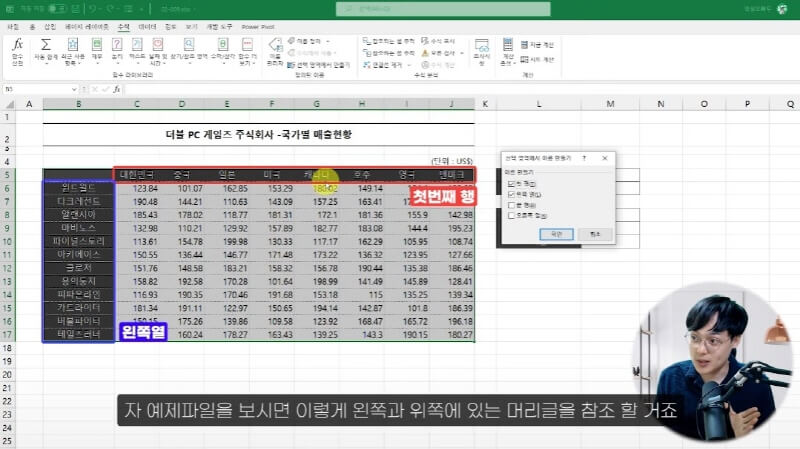Expand the Define Name dropdown arrow
Viewport: 800px width, 449px height.
328,41
